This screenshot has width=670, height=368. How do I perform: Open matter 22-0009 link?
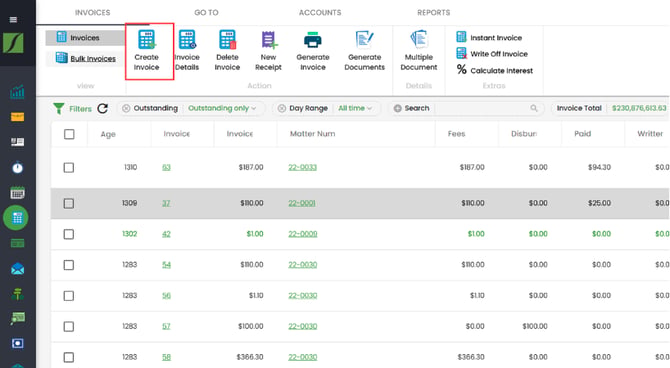[303, 234]
